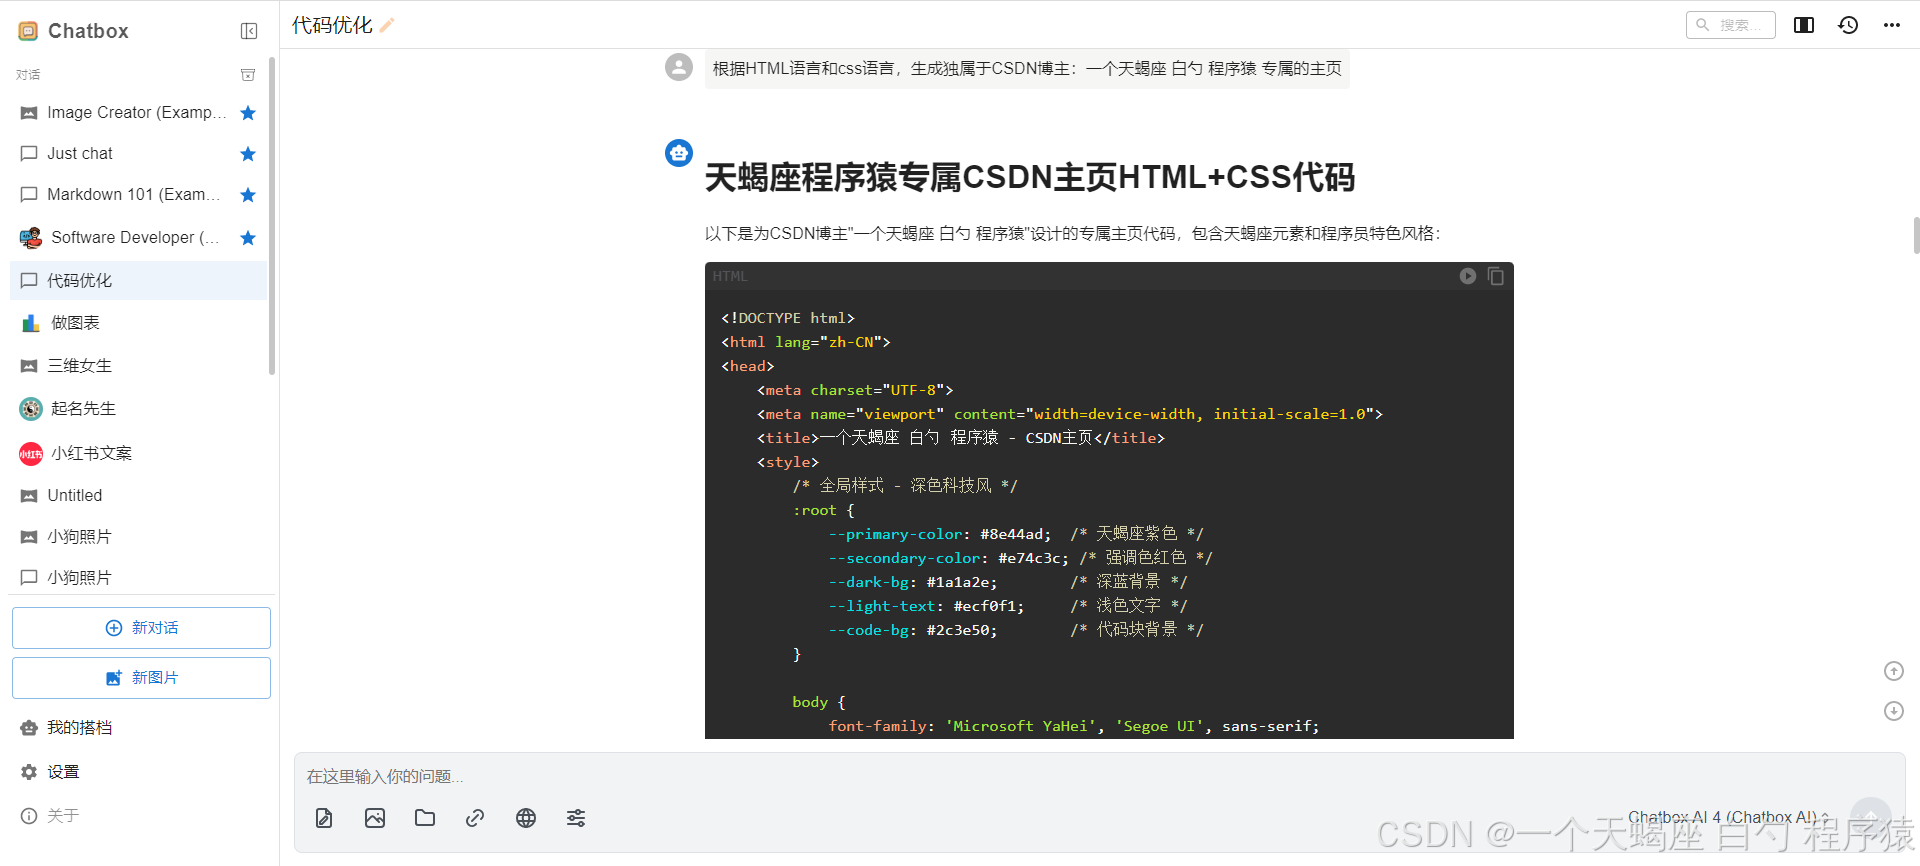Open the Markdown 101 conversation
Screen dimensions: 1920x866
pyautogui.click(x=138, y=195)
